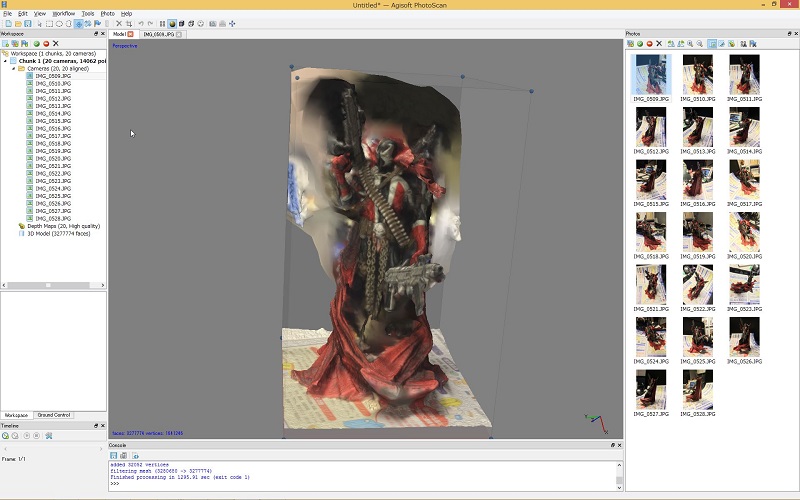This screenshot has height=500, width=800.
Task: Click the Perspective label in viewport
Action: pos(124,46)
